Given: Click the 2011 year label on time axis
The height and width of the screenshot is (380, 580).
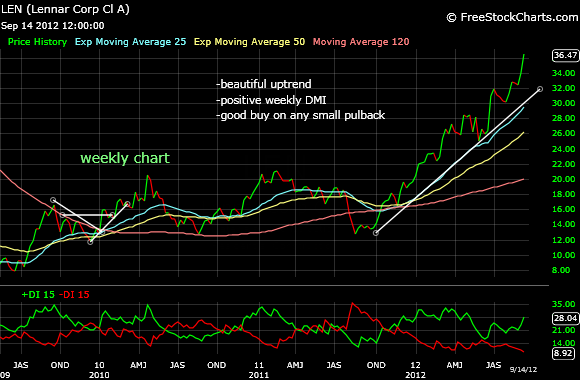Looking at the screenshot, I should (x=259, y=375).
